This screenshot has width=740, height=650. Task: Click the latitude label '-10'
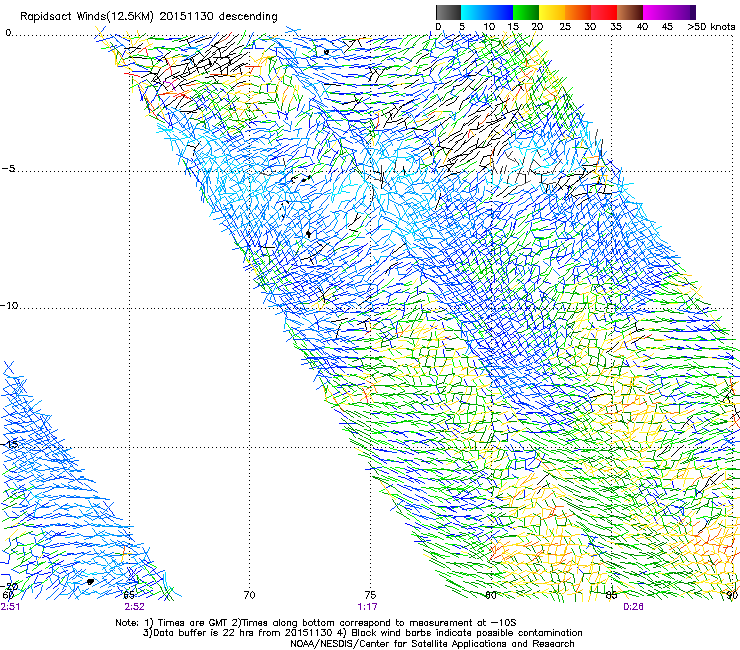click(x=9, y=305)
